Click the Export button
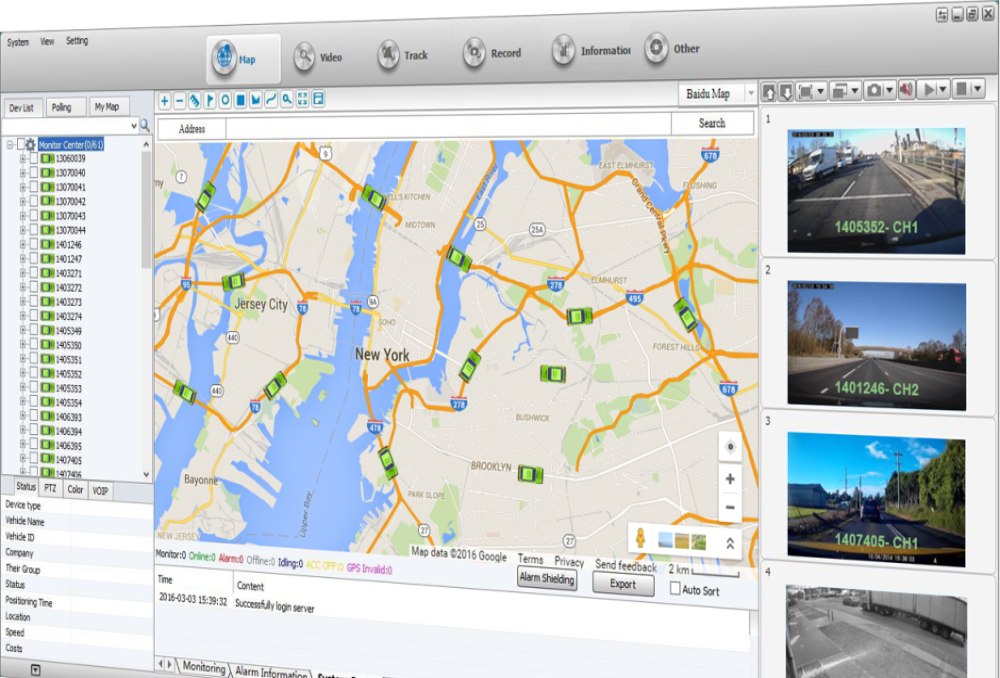Viewport: 1000px width, 678px height. point(623,584)
